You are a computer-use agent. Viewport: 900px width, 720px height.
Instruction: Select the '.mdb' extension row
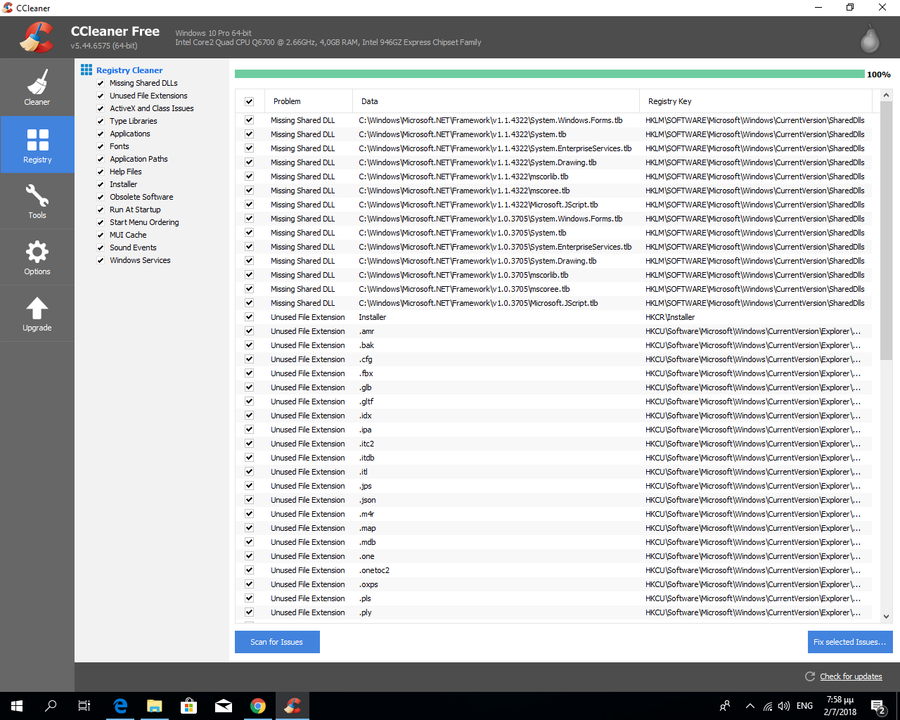coord(553,542)
